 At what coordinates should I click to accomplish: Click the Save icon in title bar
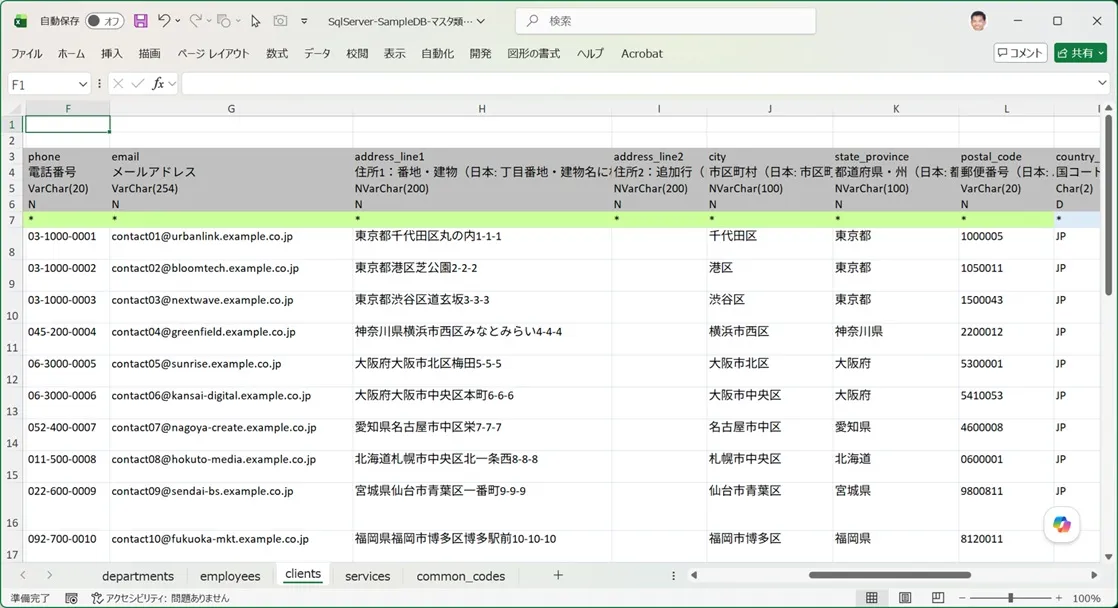(140, 21)
